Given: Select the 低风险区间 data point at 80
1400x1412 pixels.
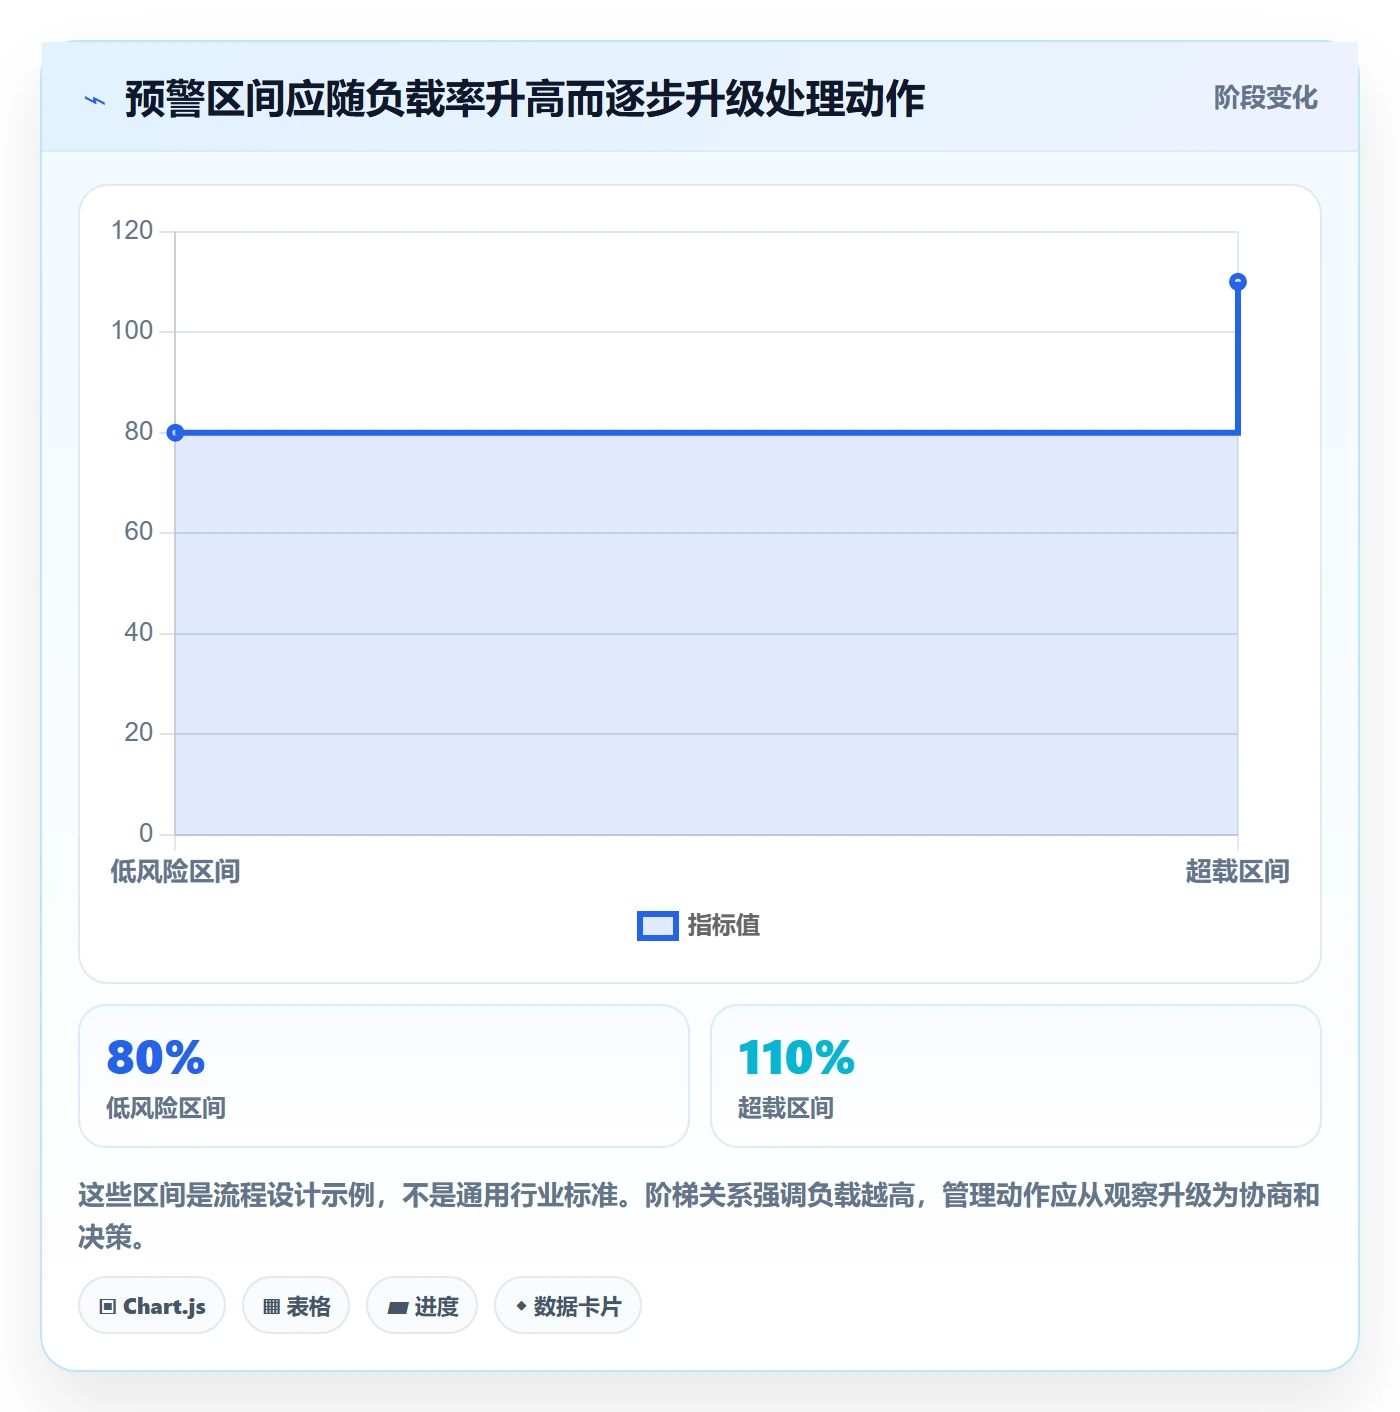Looking at the screenshot, I should point(175,433).
